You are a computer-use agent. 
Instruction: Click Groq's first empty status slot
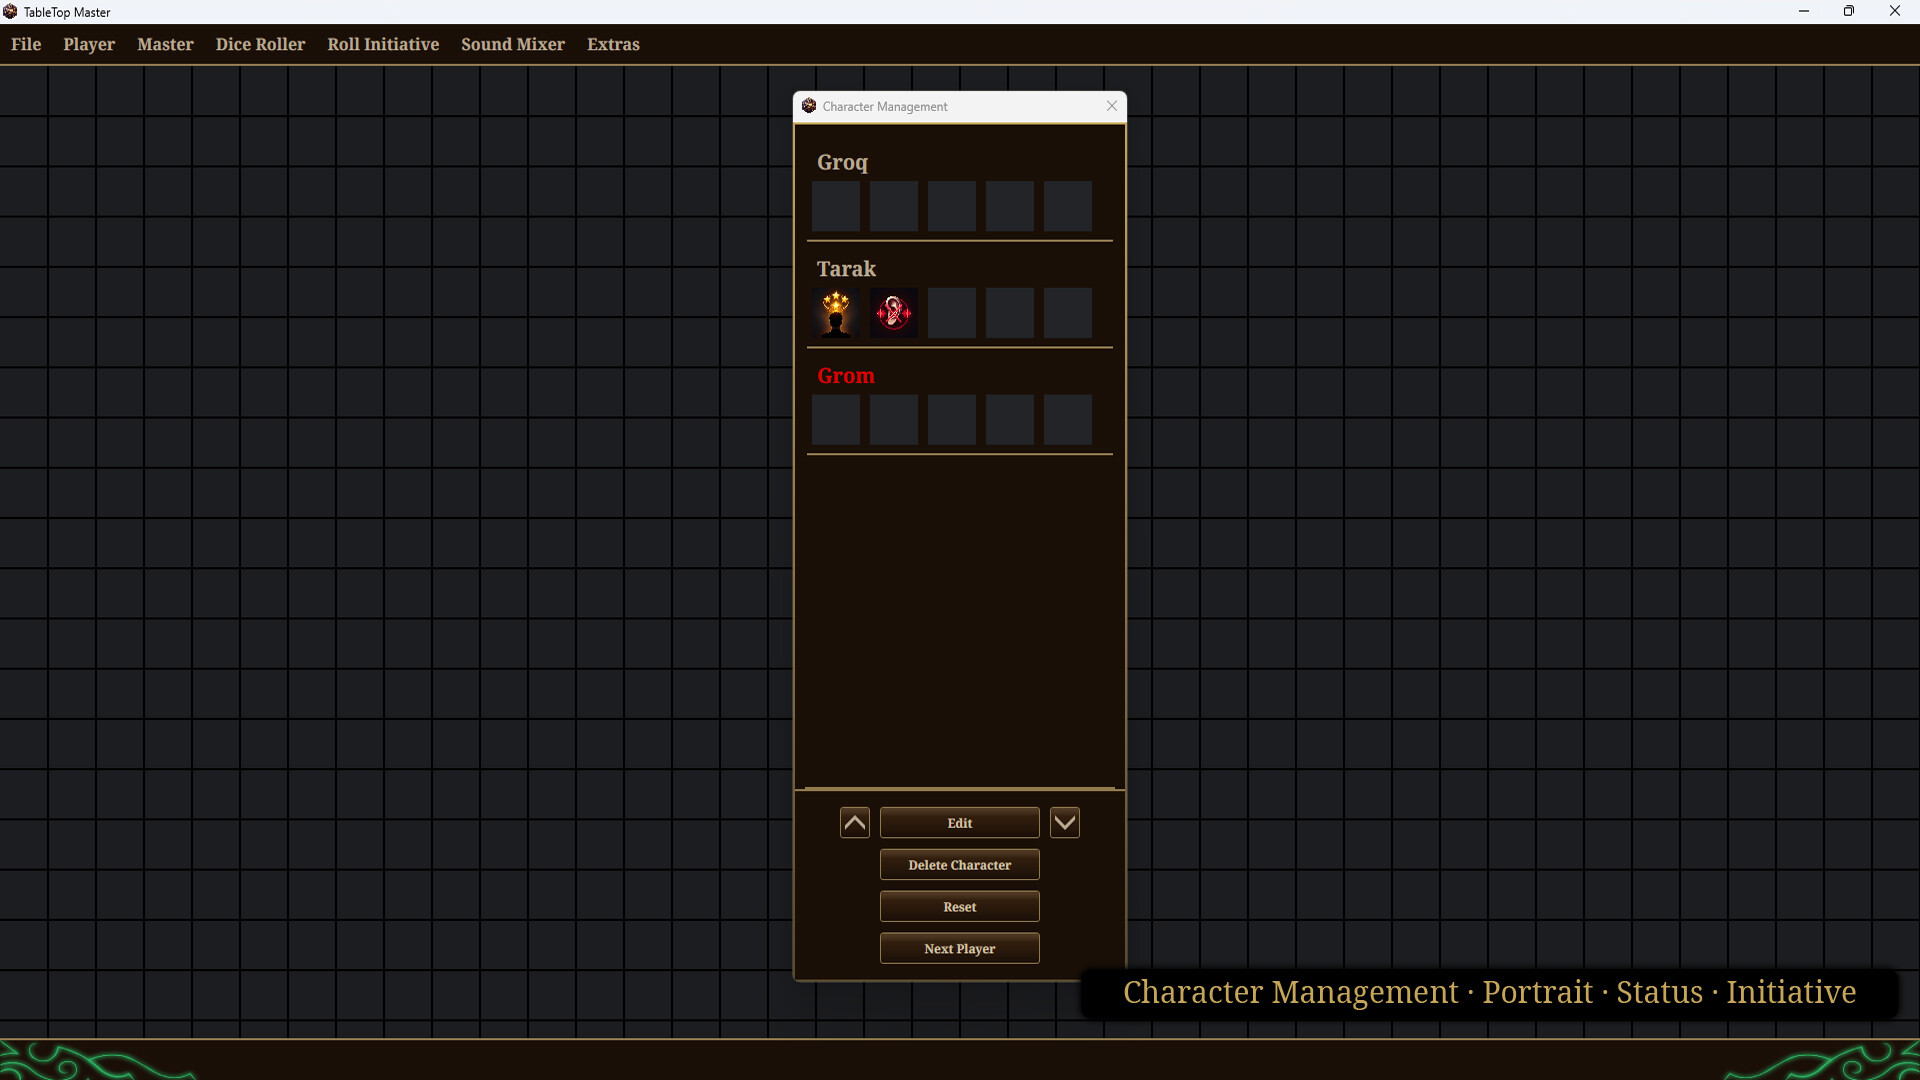(x=836, y=206)
